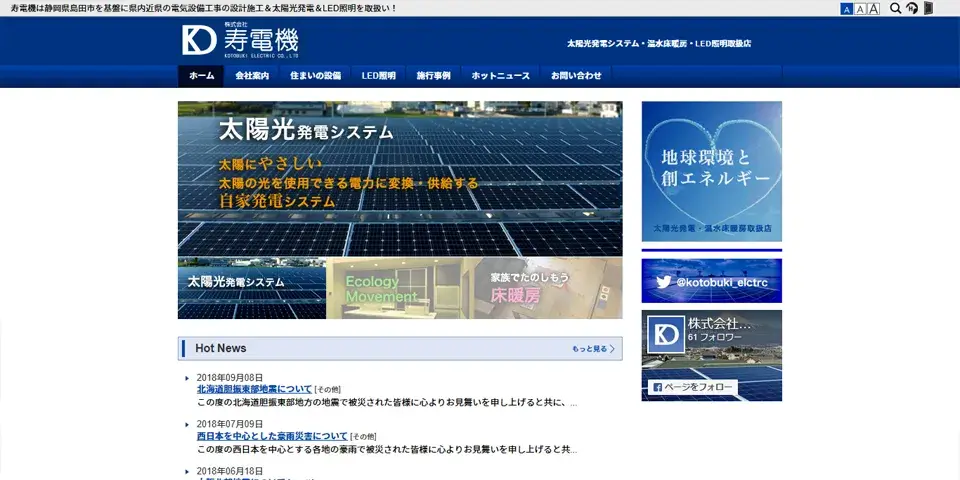The height and width of the screenshot is (480, 960).
Task: Select the Ecology Movement slide thumbnail
Action: 400,288
